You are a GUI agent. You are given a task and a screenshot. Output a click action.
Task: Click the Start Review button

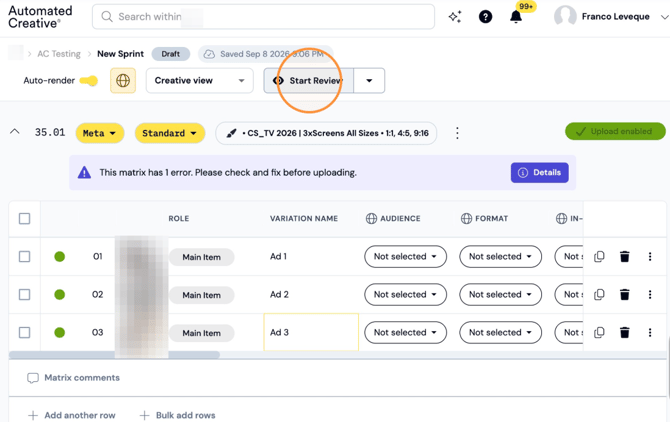pos(309,80)
